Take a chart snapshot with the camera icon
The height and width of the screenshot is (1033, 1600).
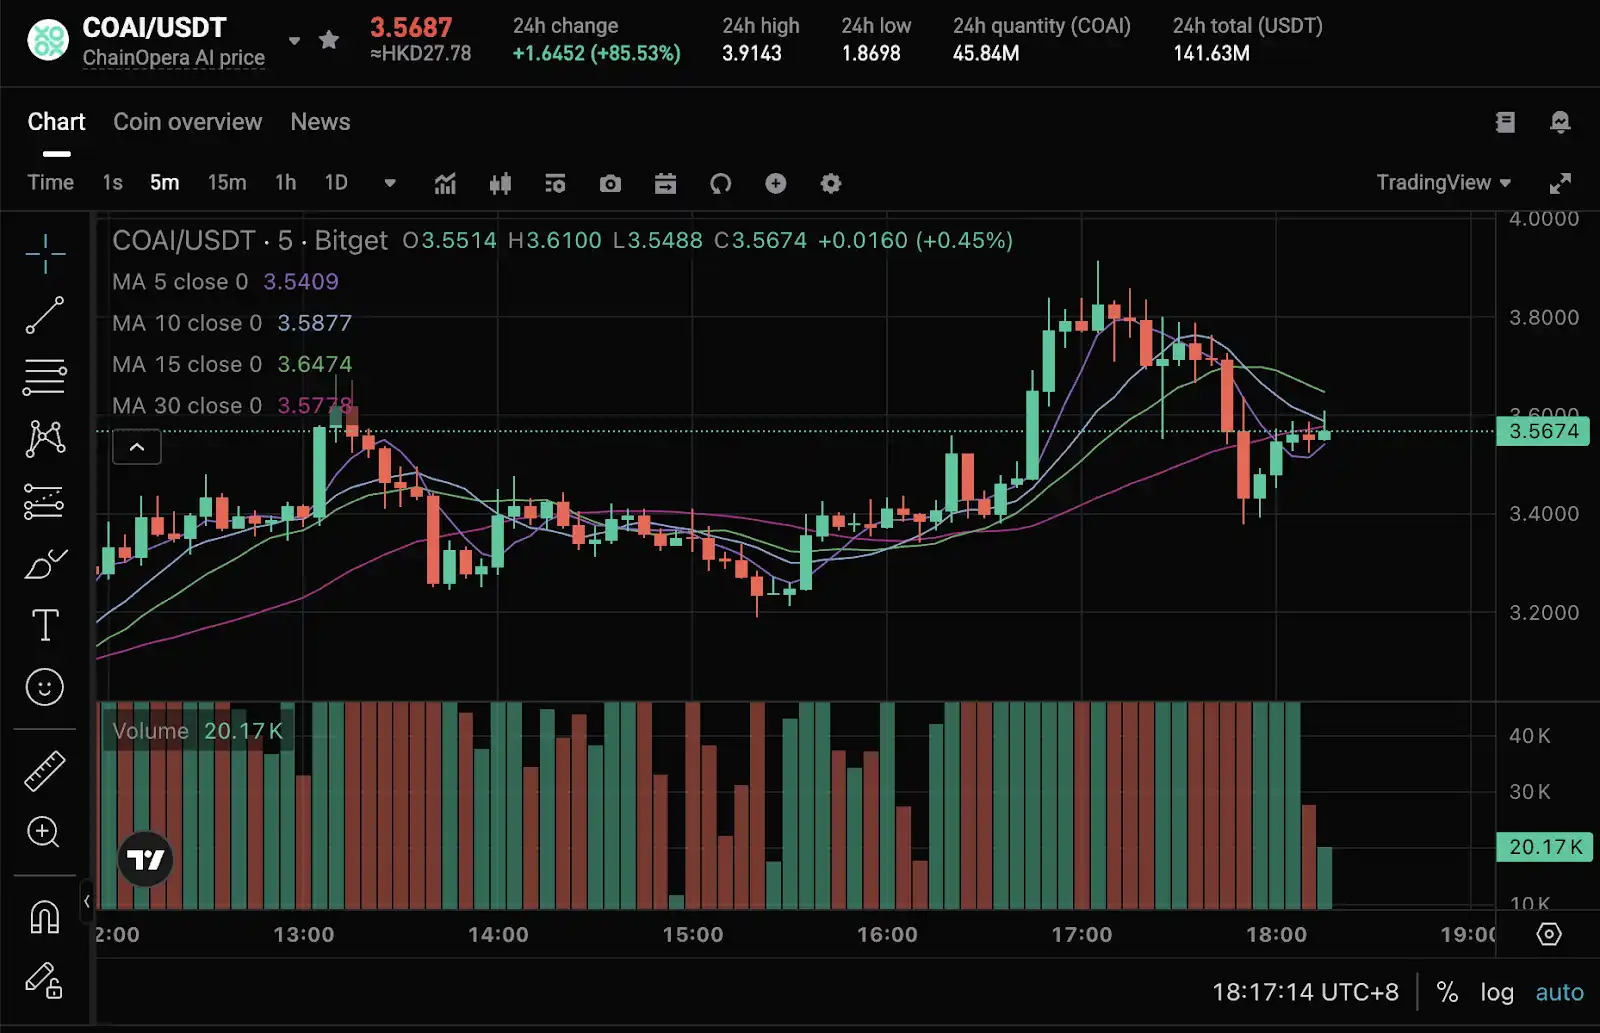click(x=610, y=183)
